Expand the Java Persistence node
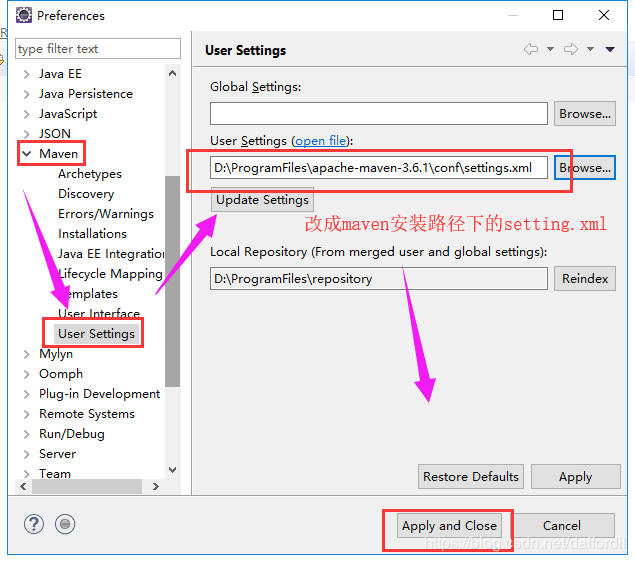 coord(27,94)
